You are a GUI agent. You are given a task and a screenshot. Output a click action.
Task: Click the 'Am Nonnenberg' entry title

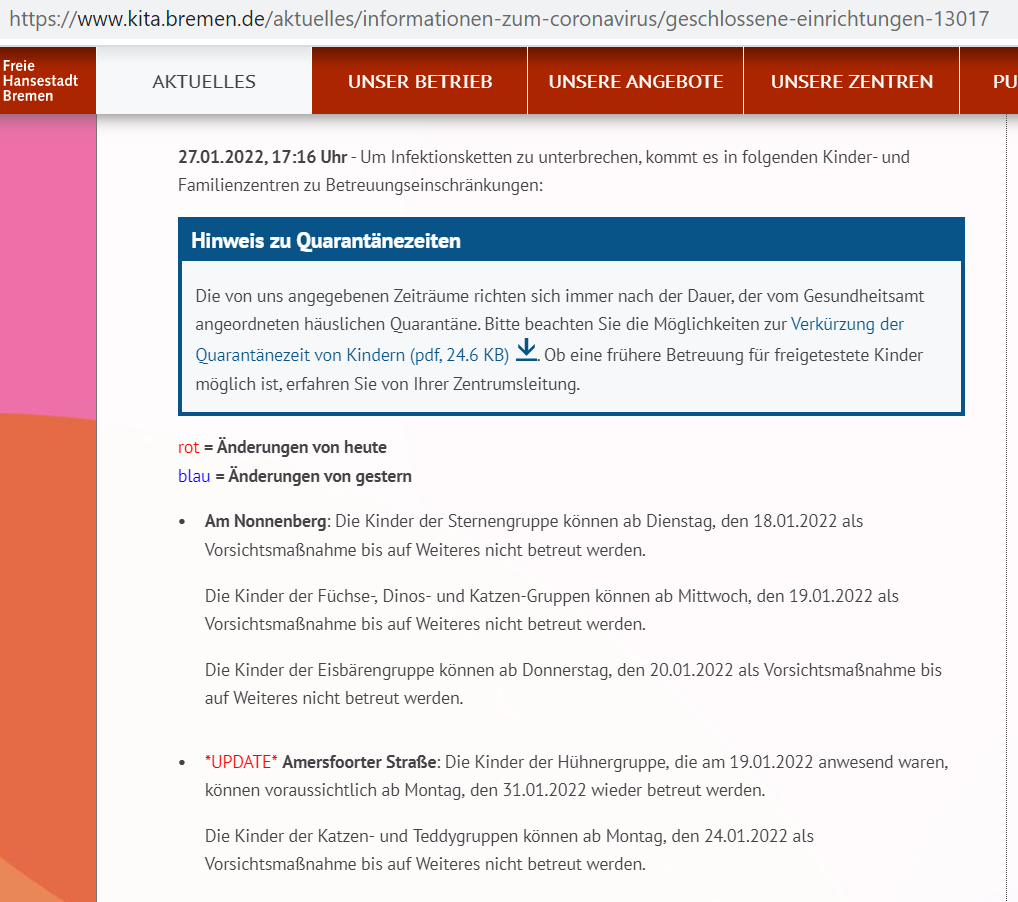266,521
